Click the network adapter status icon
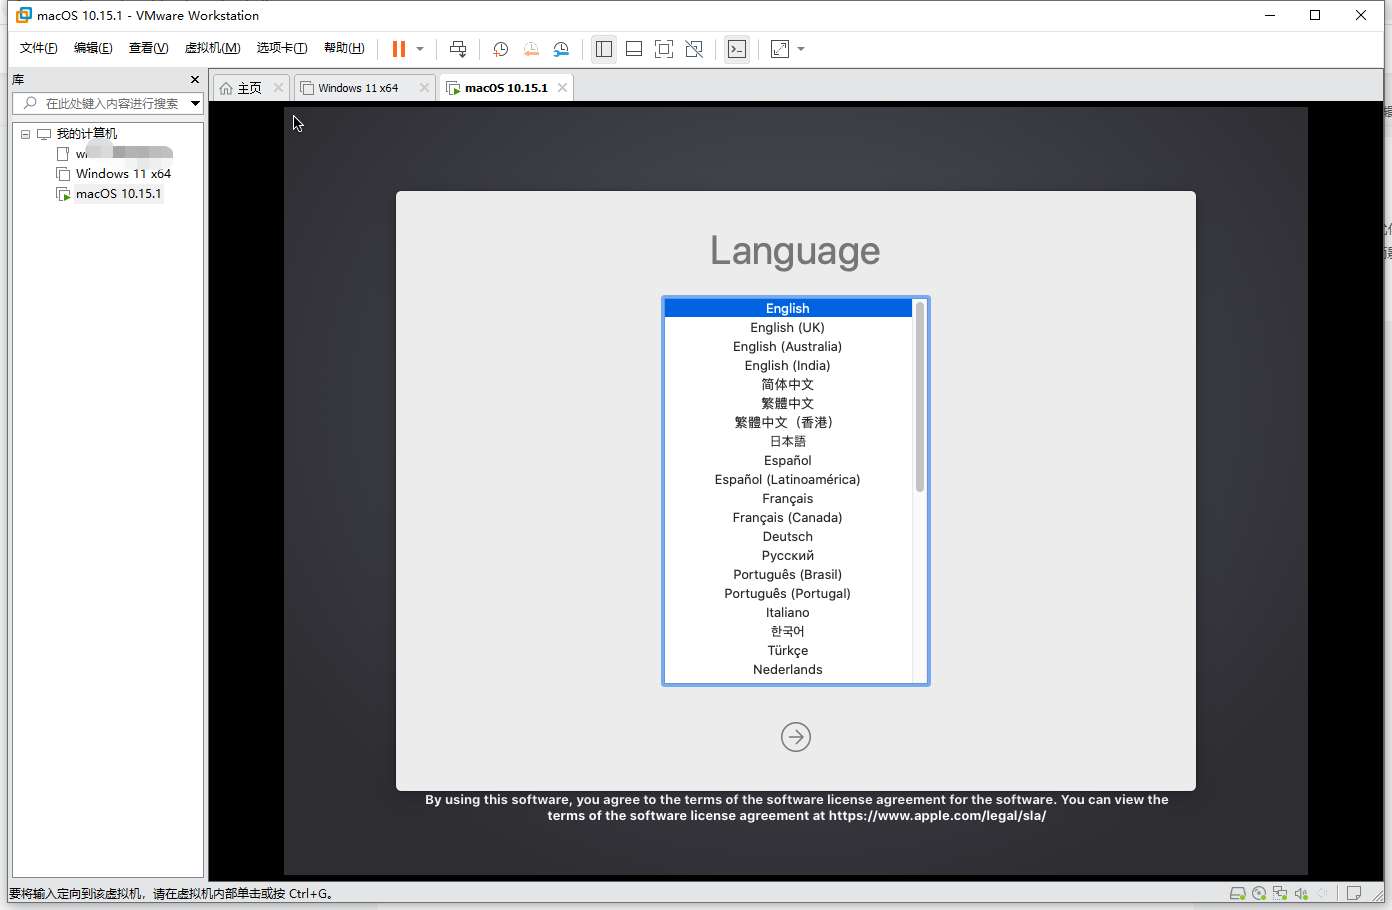 click(1280, 893)
